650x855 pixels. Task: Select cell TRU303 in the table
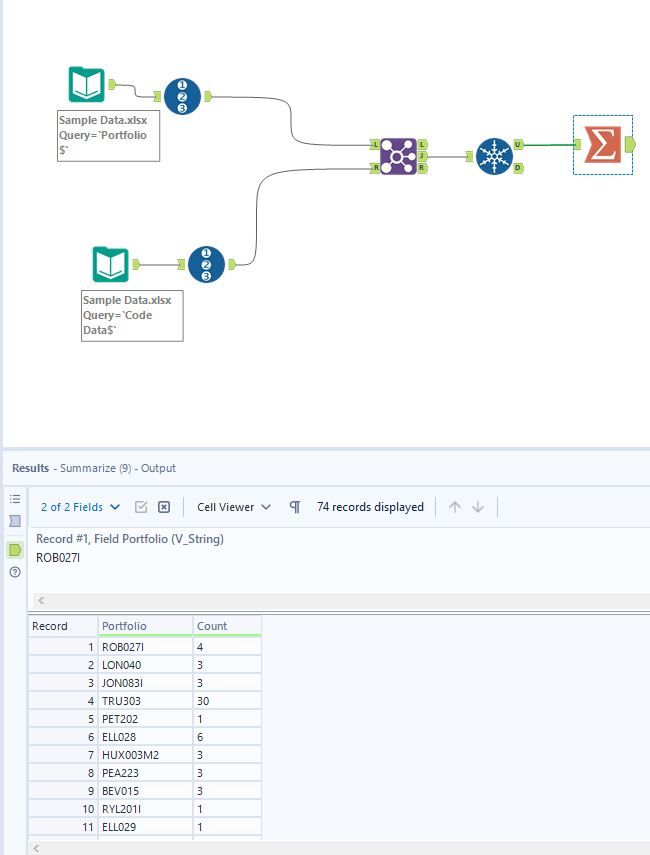click(145, 701)
